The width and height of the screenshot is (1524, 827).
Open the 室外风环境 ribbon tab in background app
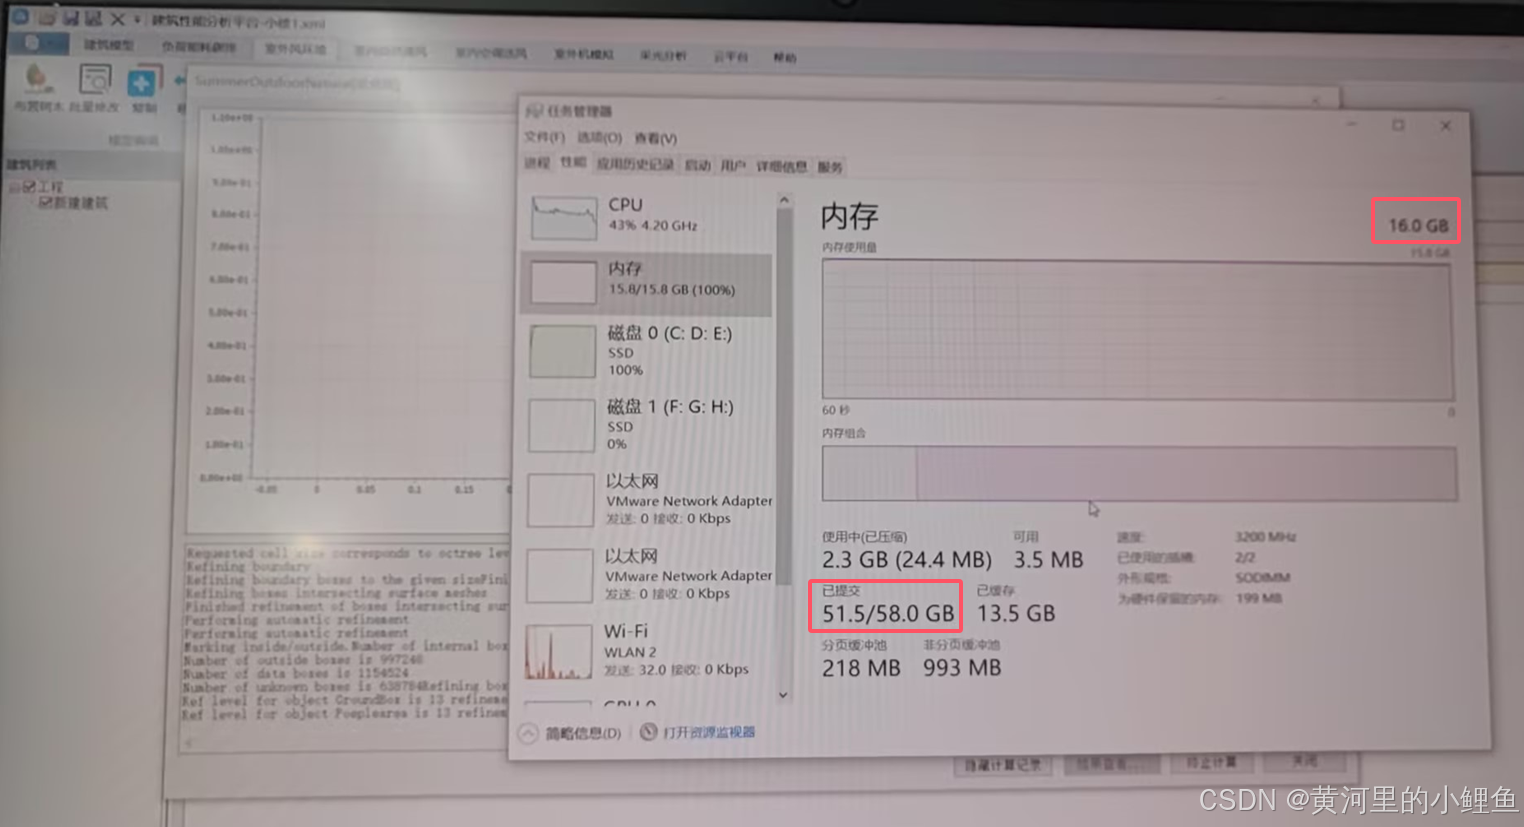pos(296,49)
